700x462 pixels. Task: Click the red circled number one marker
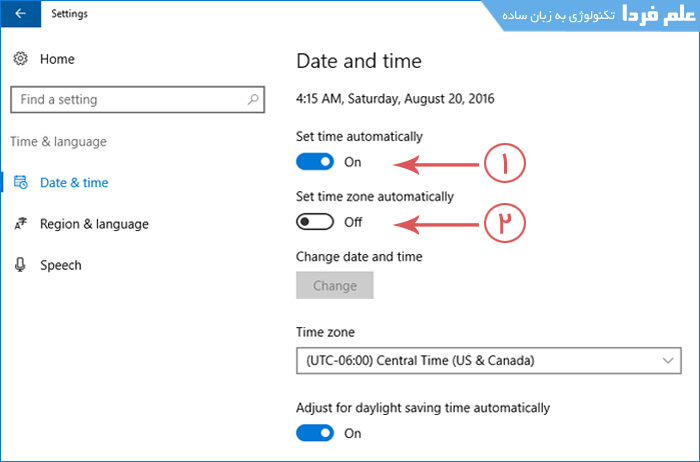[x=504, y=165]
